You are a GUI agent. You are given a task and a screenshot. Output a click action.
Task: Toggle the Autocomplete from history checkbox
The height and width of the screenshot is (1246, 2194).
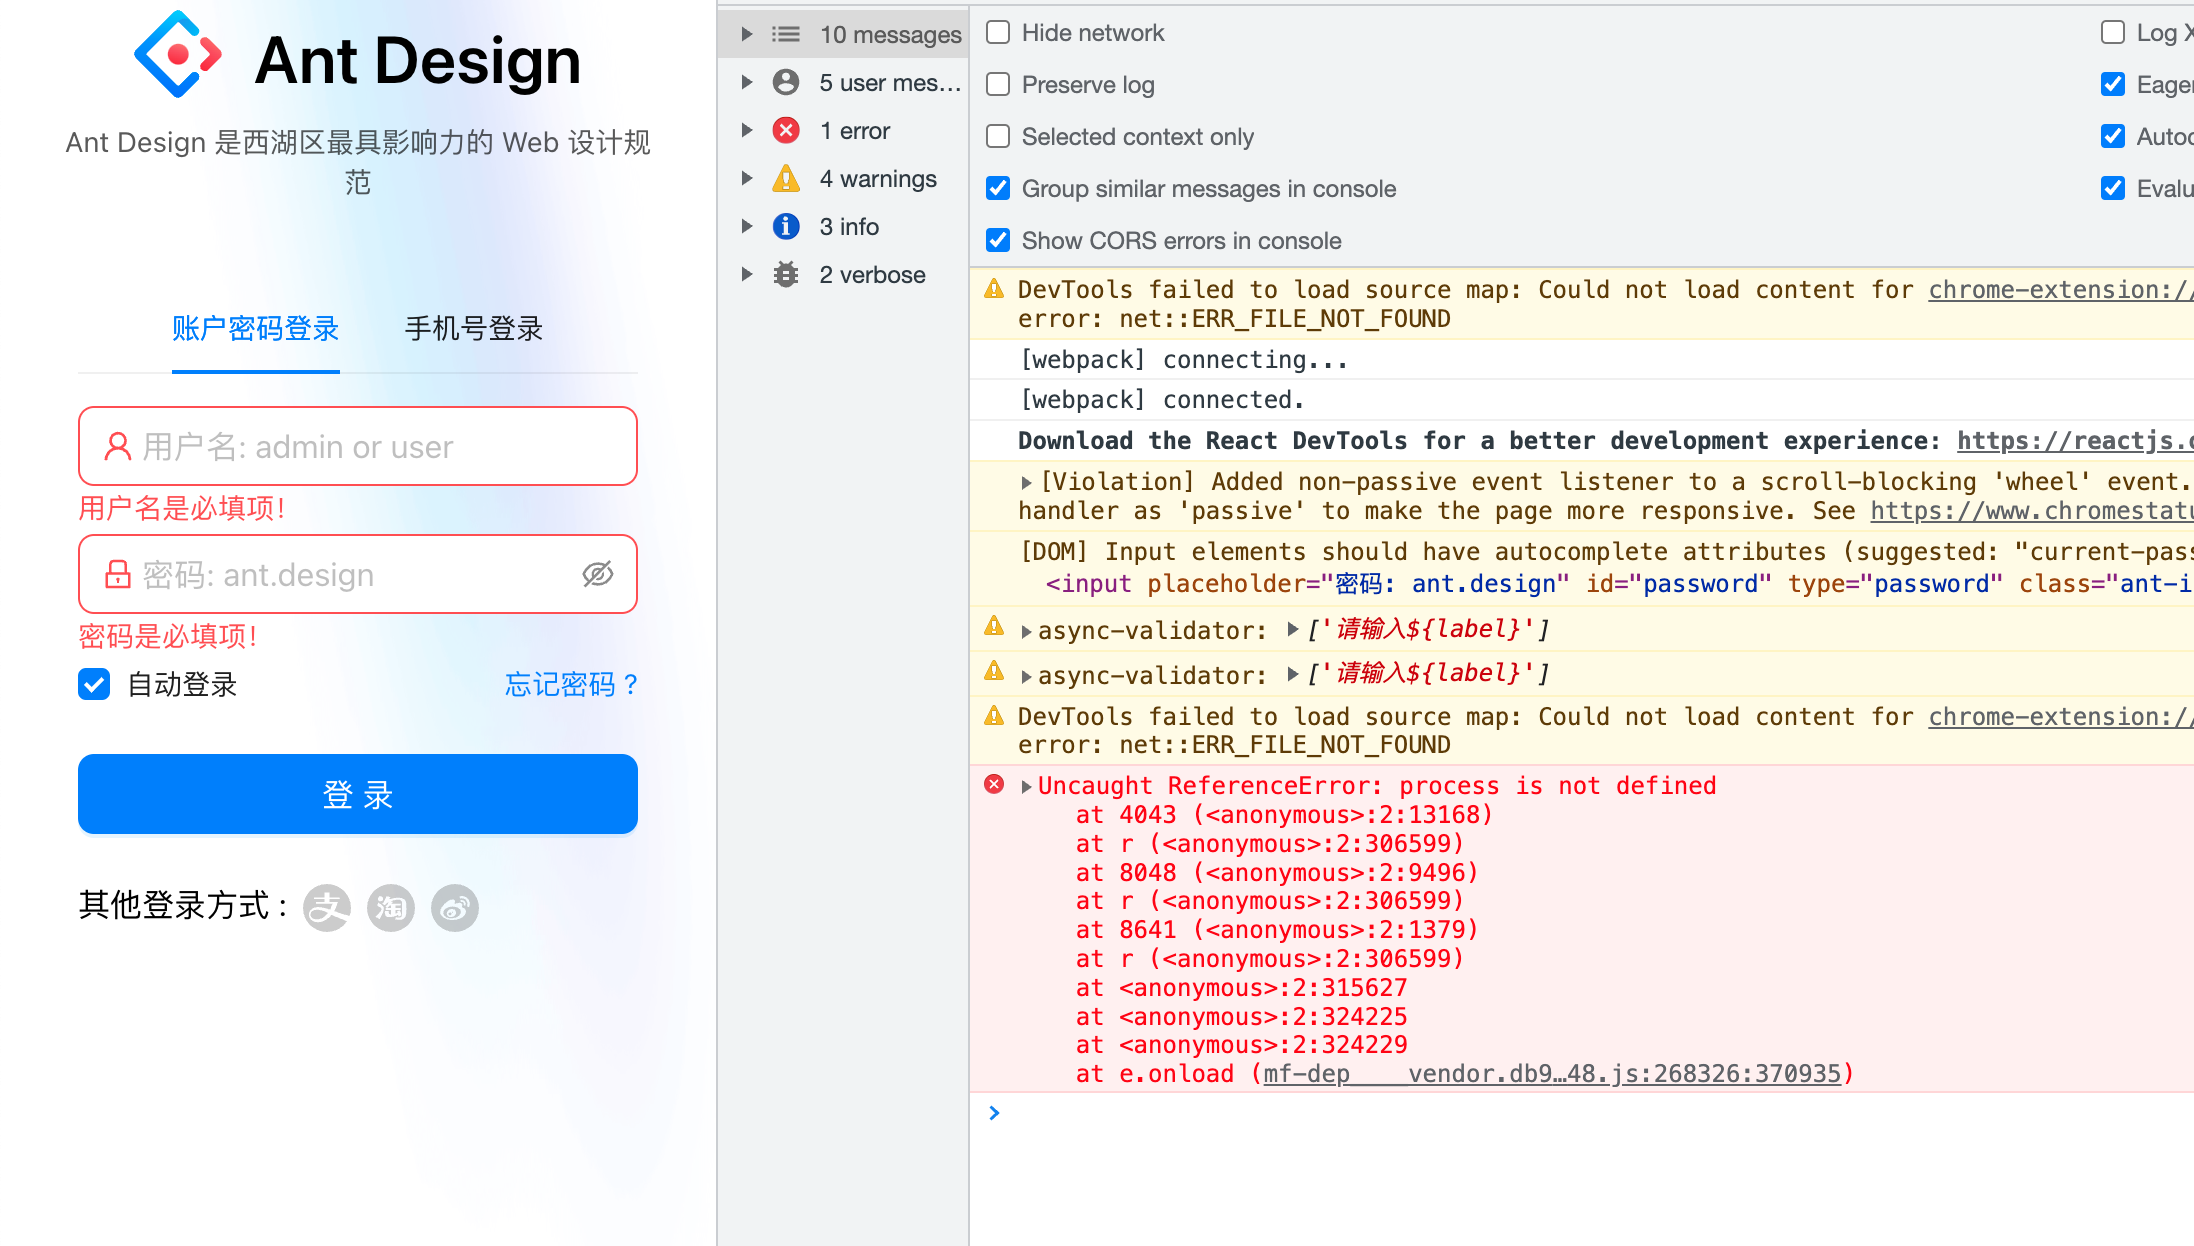pyautogui.click(x=2113, y=136)
